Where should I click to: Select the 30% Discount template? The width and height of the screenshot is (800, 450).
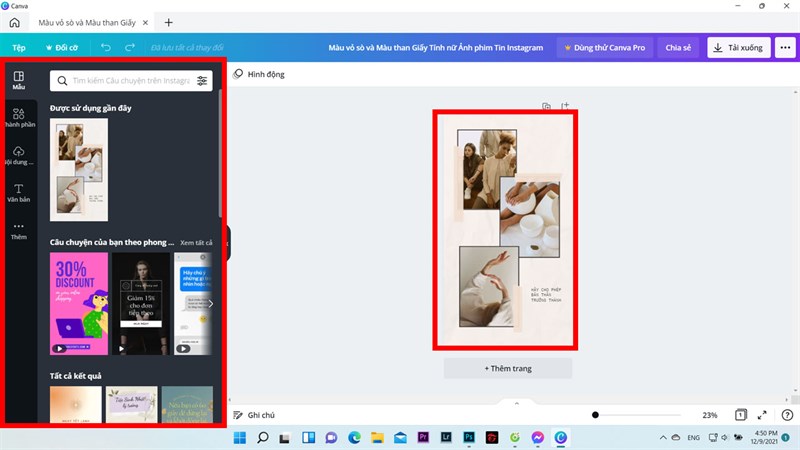pyautogui.click(x=79, y=304)
